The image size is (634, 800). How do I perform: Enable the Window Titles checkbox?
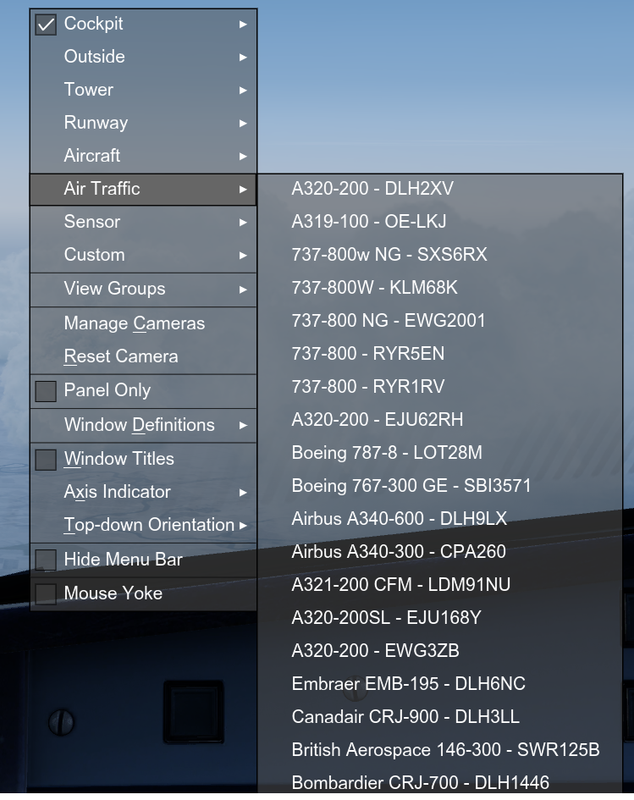(x=45, y=460)
